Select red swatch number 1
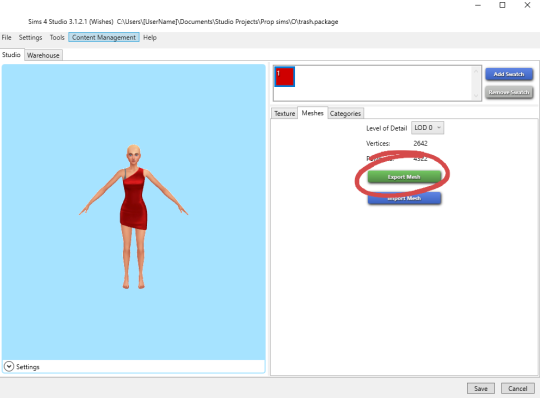Viewport: 540px width, 398px height. pyautogui.click(x=284, y=76)
